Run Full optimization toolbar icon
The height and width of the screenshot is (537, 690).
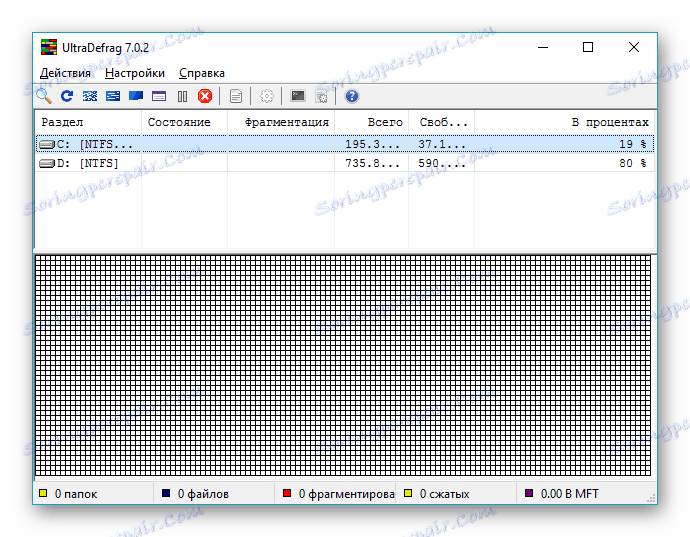coord(136,96)
